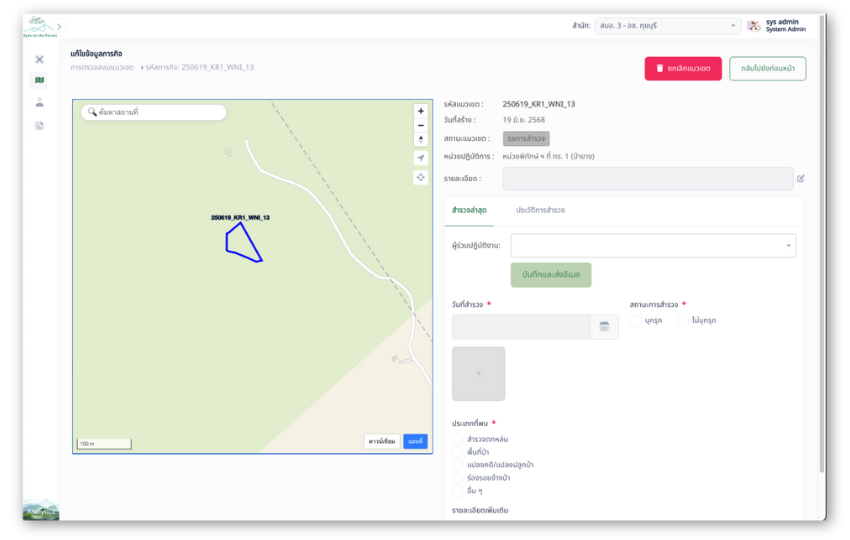
Task: Select the ไม่บุกรุก survey status option
Action: (x=683, y=321)
